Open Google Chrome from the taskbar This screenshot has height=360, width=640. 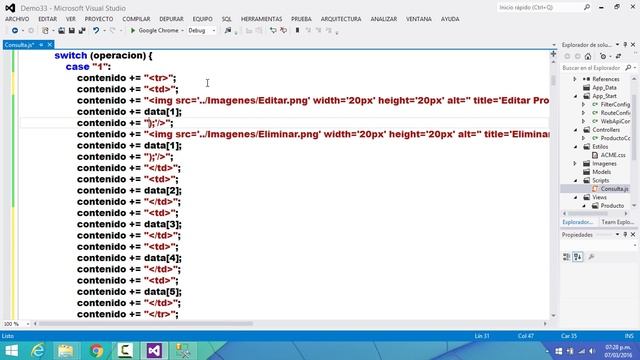pyautogui.click(x=96, y=351)
